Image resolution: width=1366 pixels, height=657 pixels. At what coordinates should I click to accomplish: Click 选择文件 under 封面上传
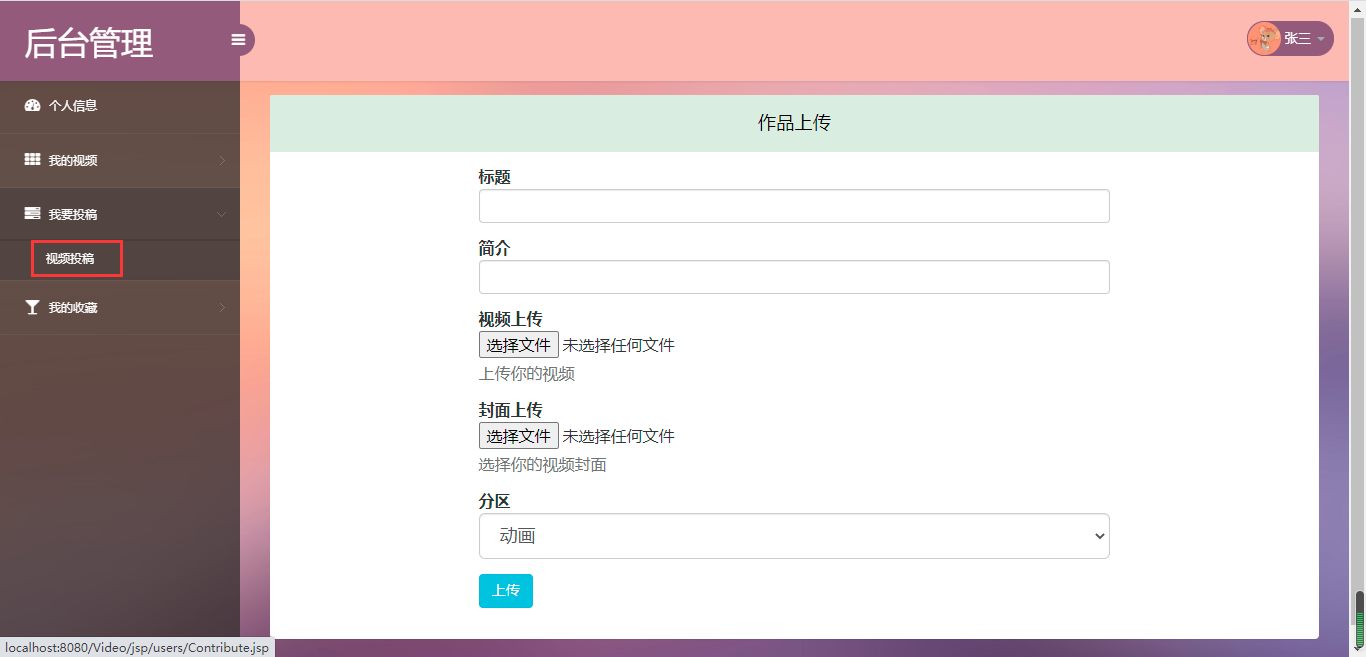[x=519, y=436]
